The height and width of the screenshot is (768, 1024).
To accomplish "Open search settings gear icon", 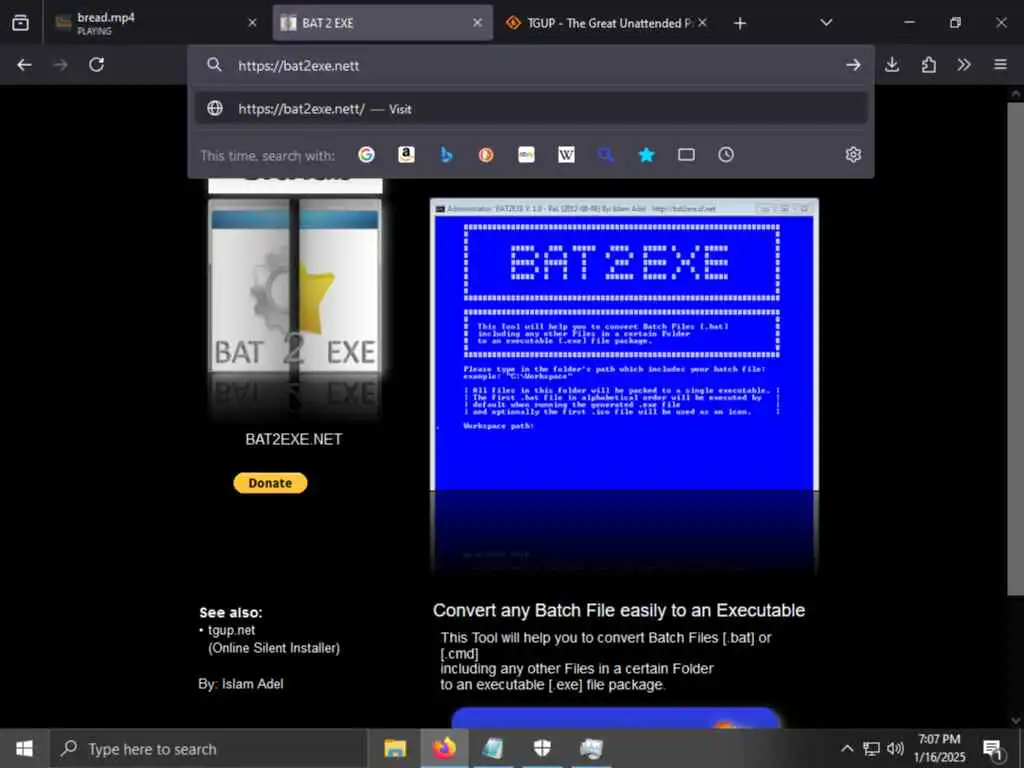I will coord(853,155).
